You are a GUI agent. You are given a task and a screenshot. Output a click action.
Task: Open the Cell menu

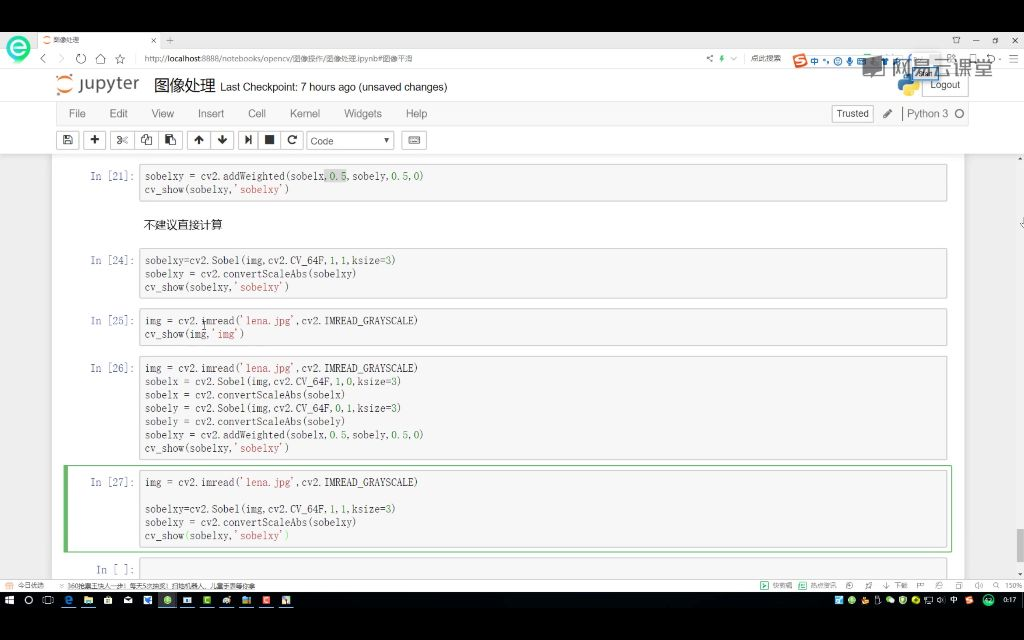coord(257,114)
